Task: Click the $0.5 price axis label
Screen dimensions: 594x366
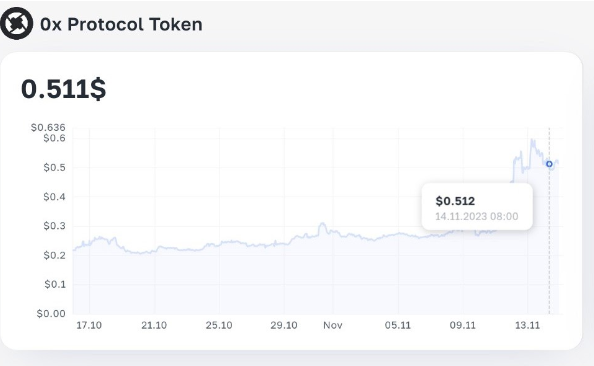Action: click(54, 167)
